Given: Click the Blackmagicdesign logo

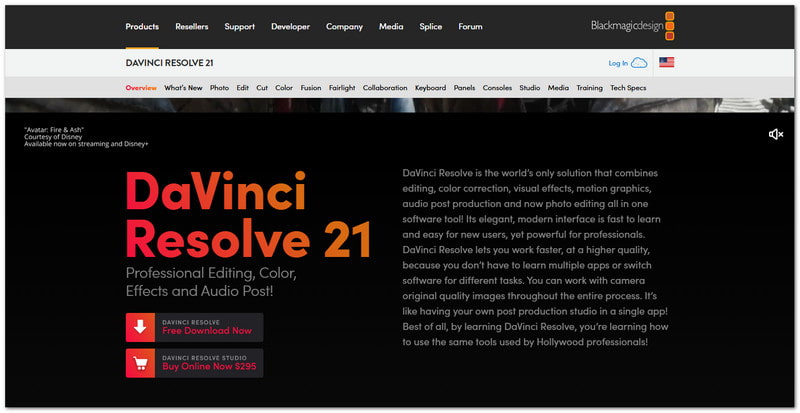Looking at the screenshot, I should click(x=633, y=26).
